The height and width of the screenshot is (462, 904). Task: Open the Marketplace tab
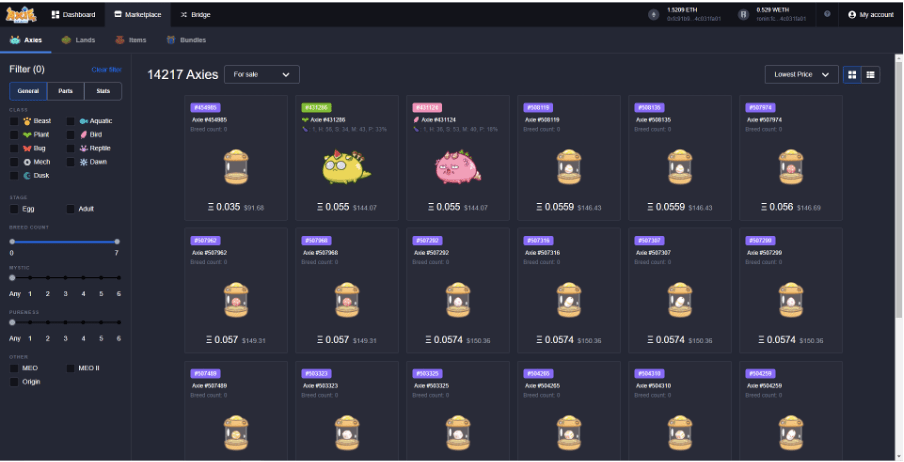tap(138, 14)
